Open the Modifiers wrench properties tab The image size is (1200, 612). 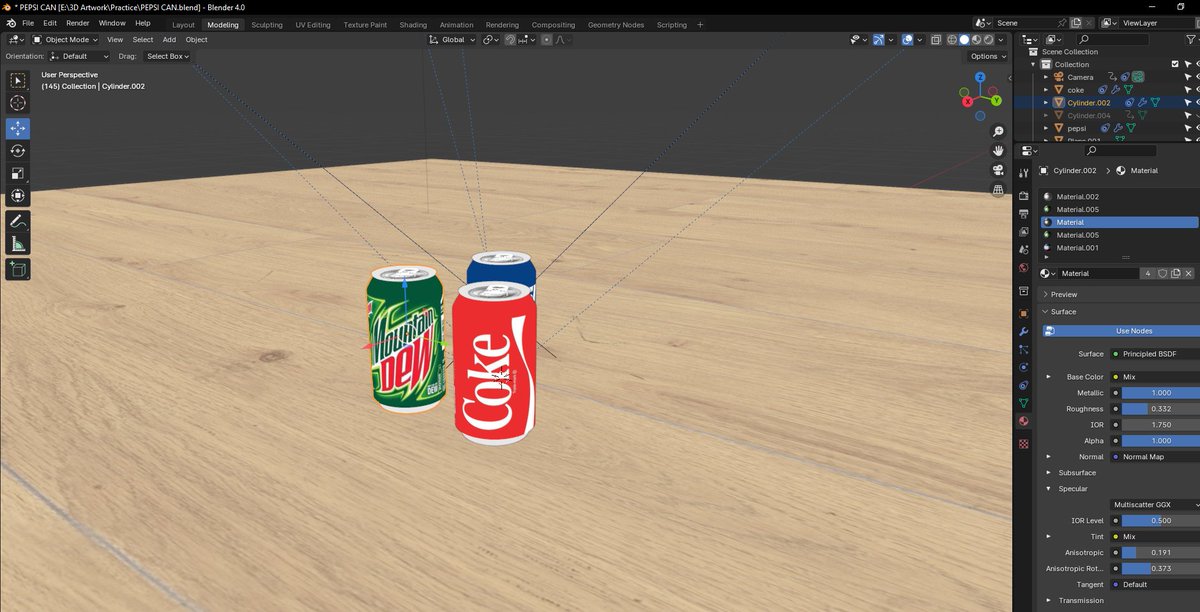1023,331
